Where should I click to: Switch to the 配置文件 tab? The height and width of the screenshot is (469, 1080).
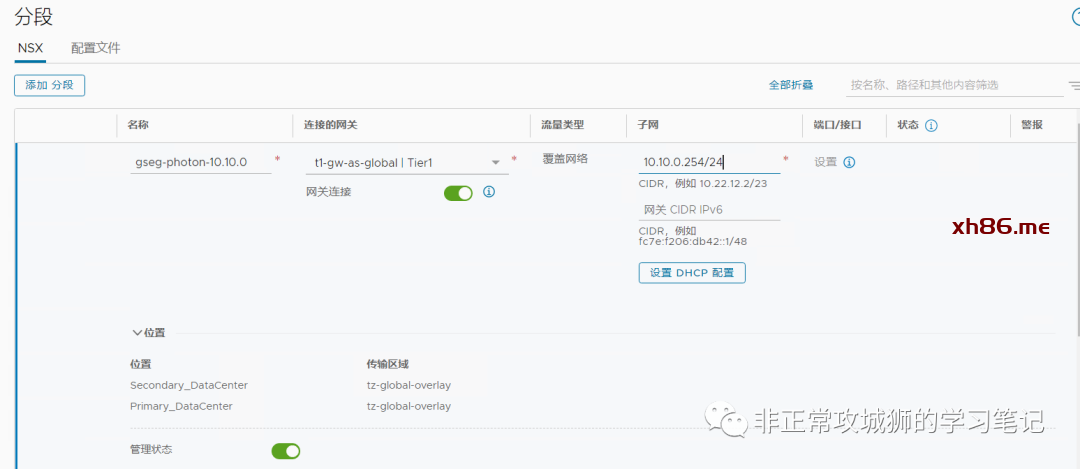(96, 48)
